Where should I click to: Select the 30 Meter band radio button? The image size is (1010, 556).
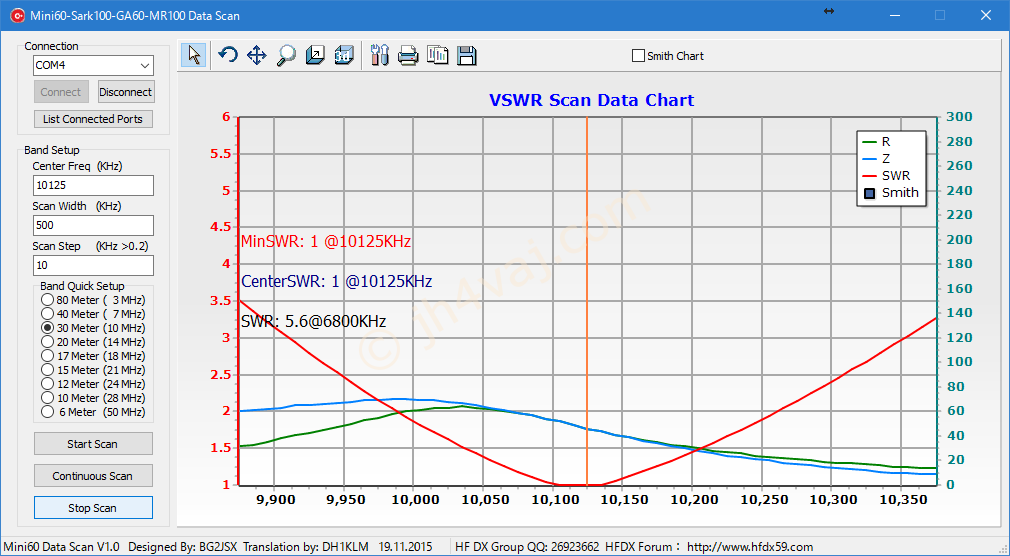click(47, 328)
